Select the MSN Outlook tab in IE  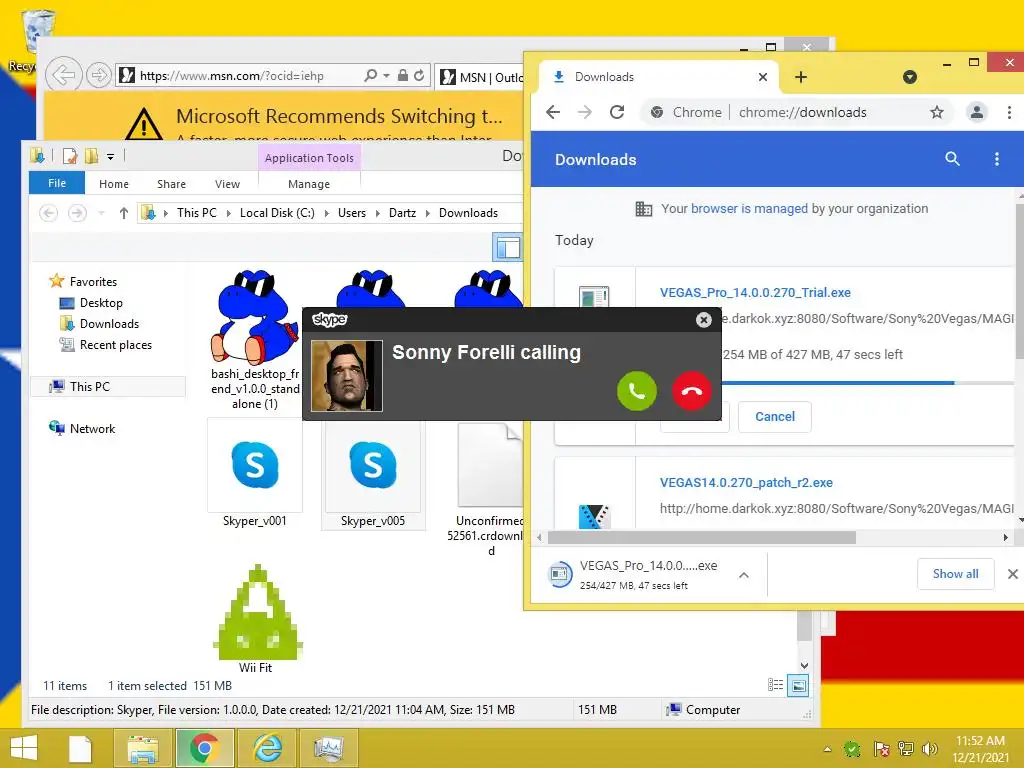pyautogui.click(x=480, y=77)
